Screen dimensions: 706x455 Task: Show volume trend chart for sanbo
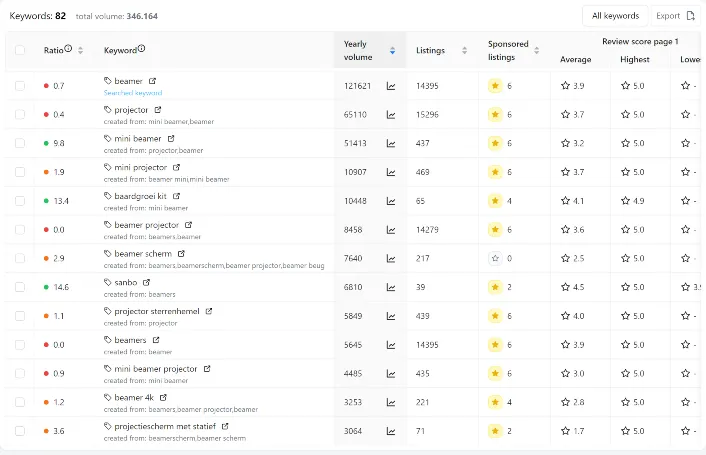pos(391,287)
